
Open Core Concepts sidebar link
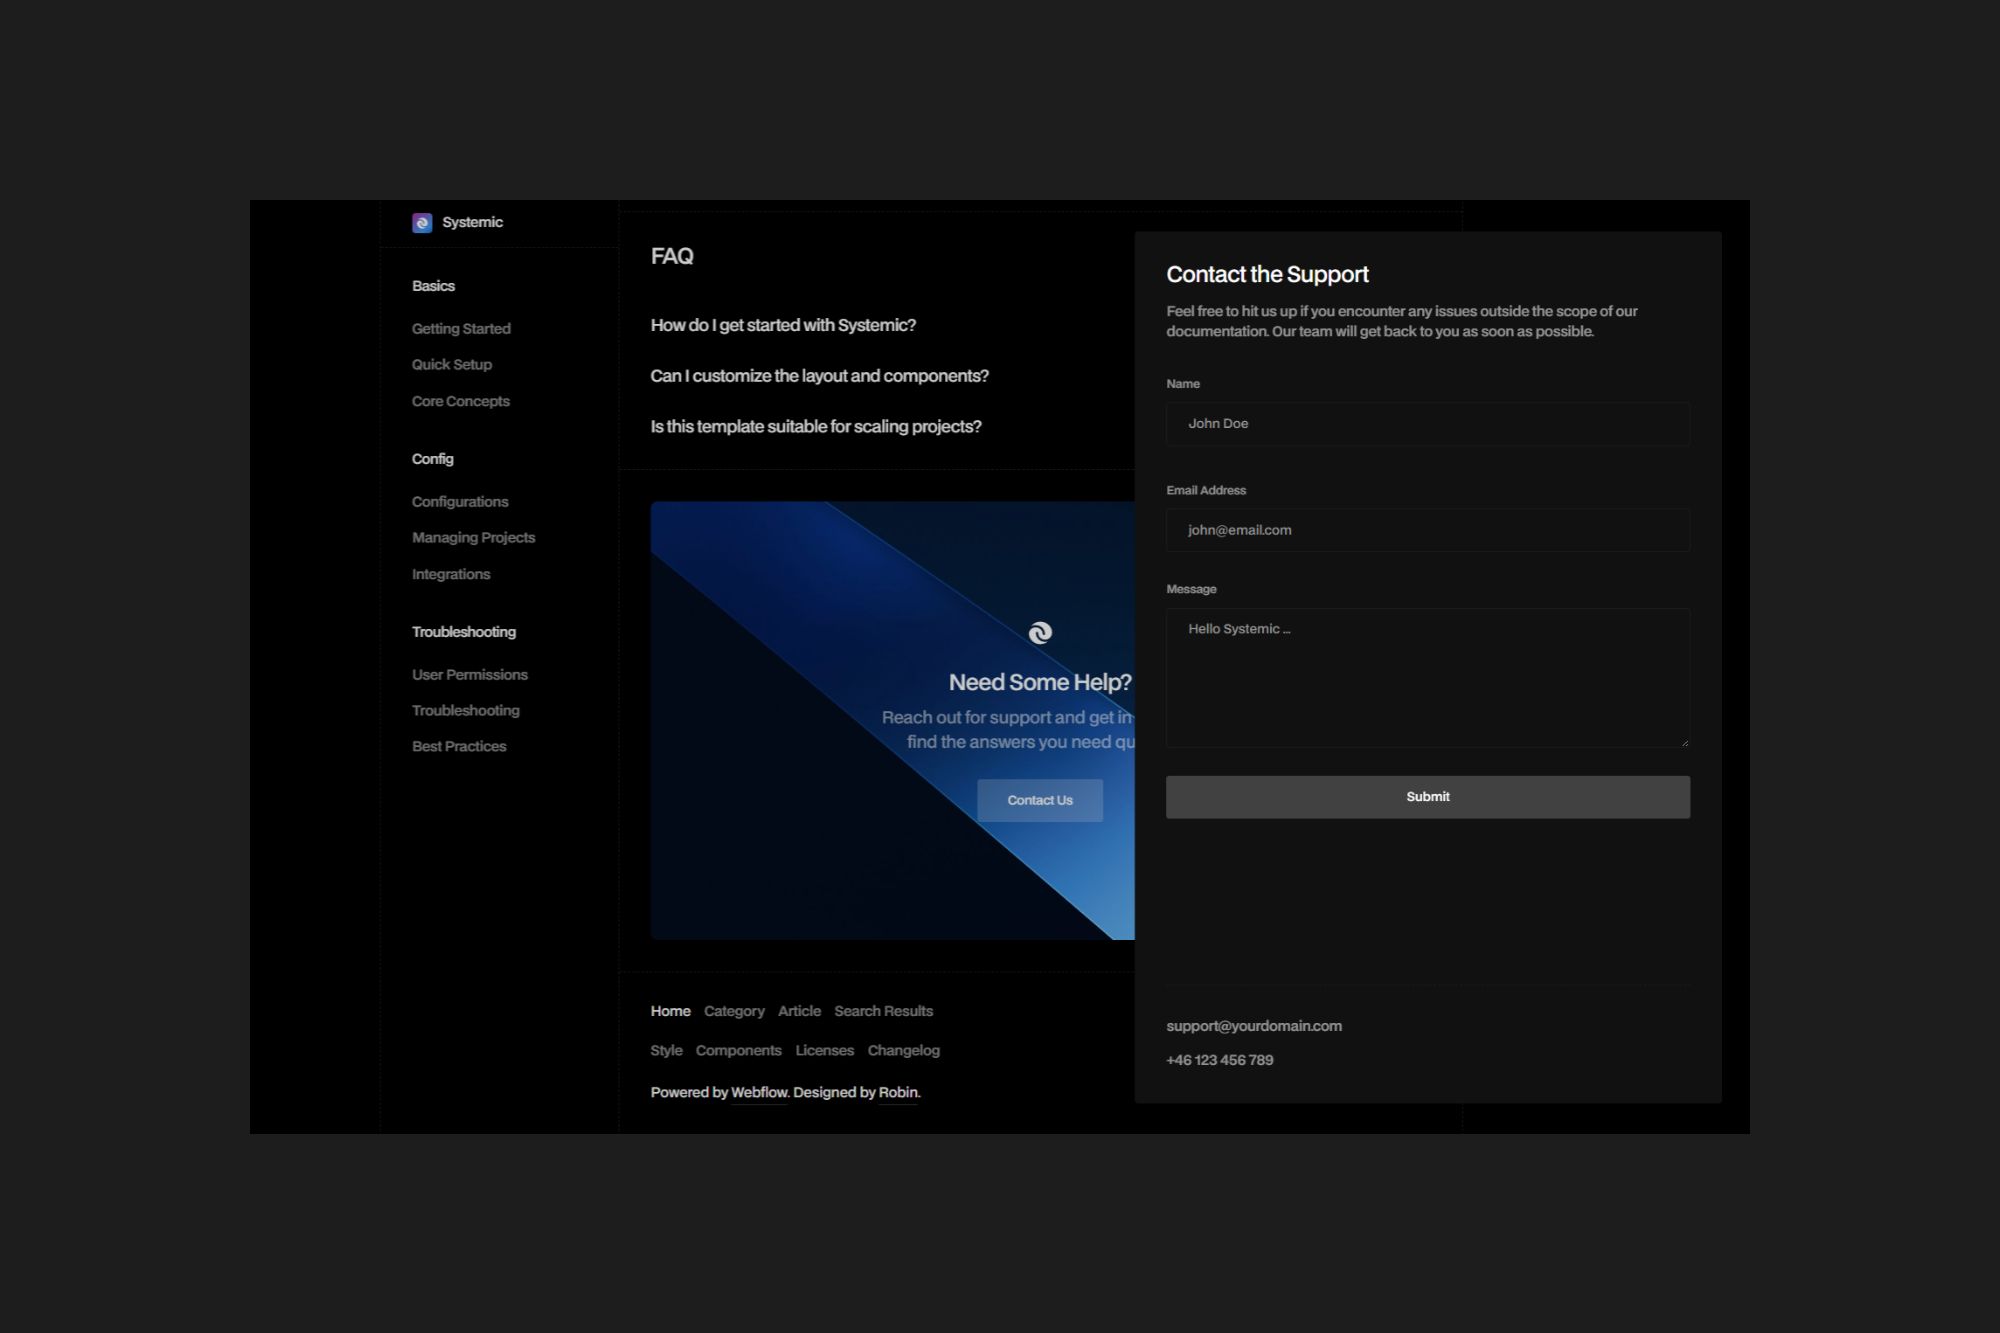pos(461,401)
